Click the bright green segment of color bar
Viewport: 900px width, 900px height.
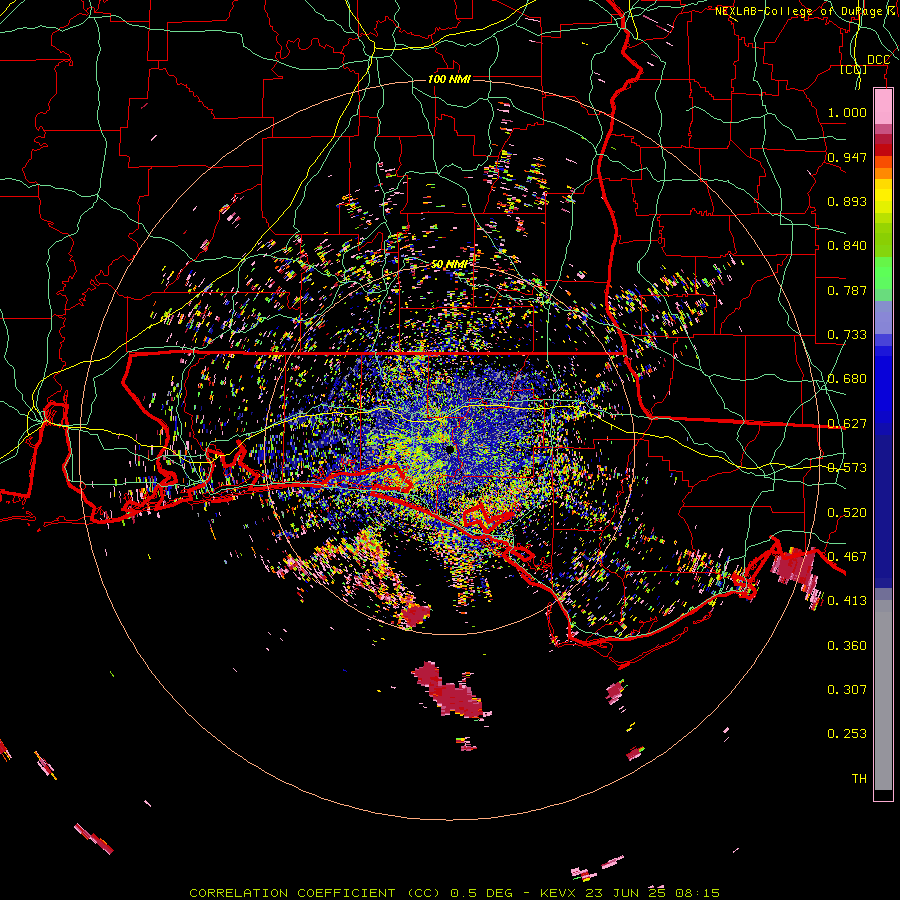[x=883, y=273]
